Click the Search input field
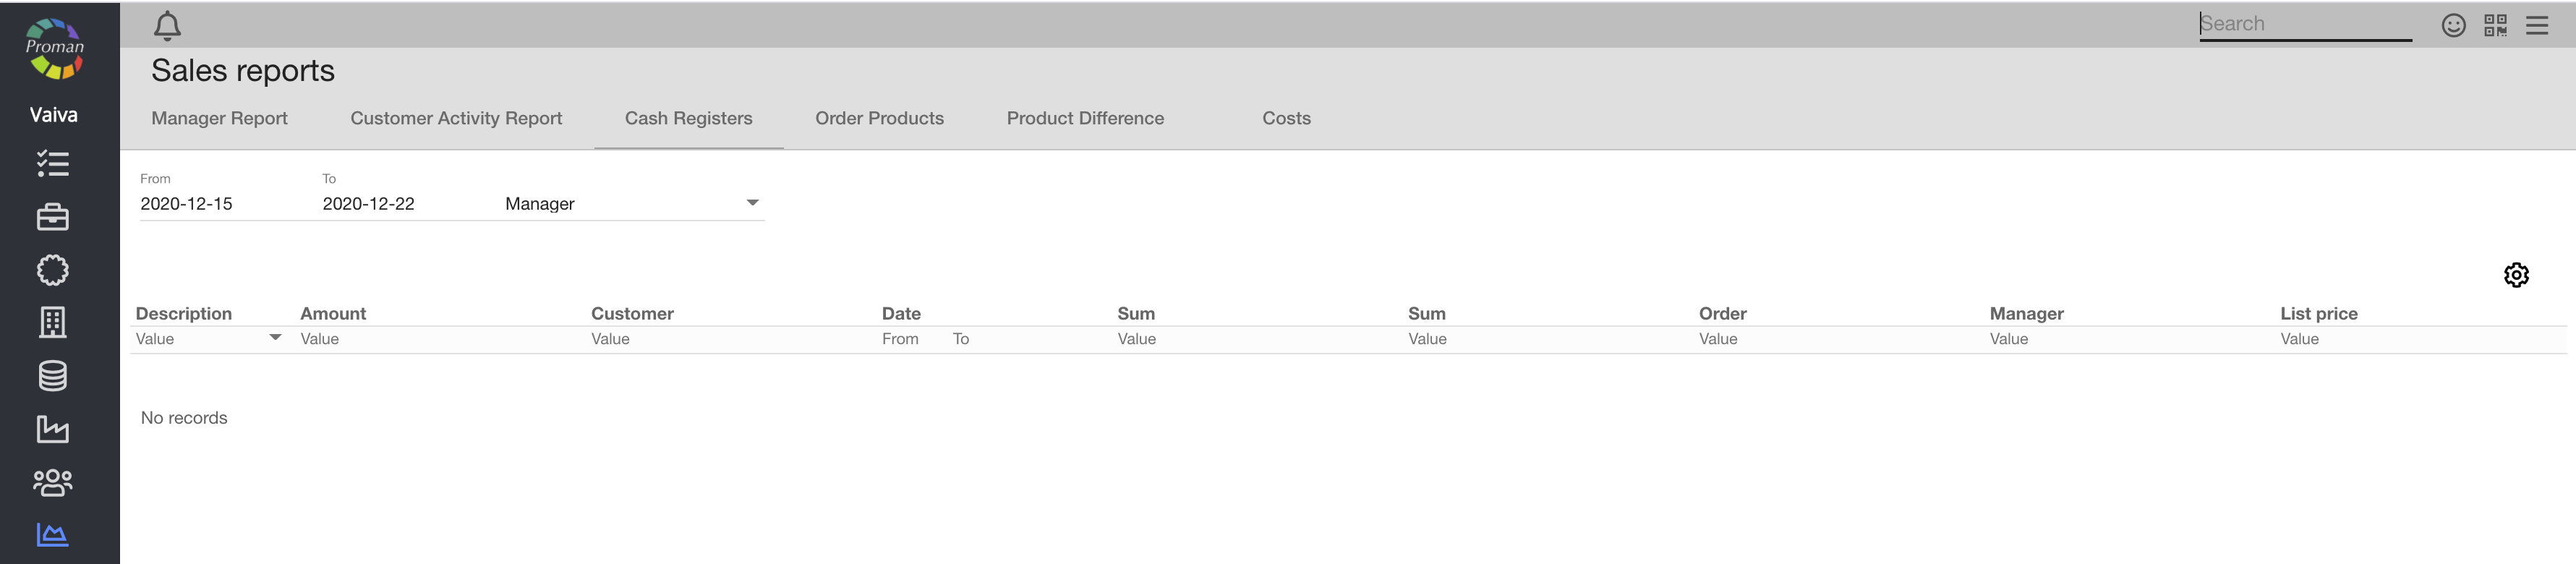 (2304, 24)
